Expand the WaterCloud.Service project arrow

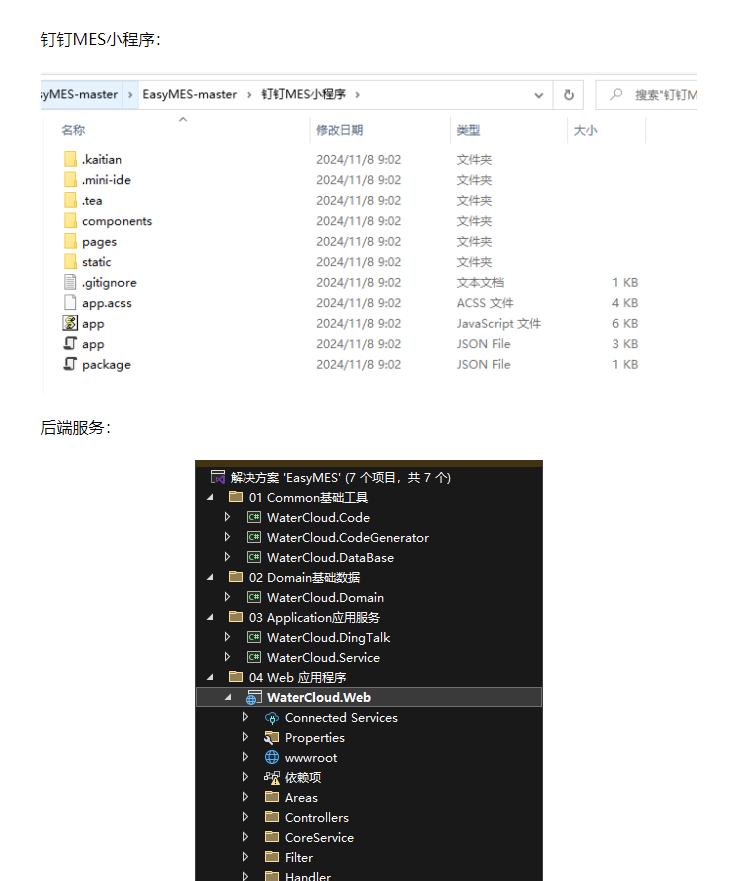coord(227,657)
